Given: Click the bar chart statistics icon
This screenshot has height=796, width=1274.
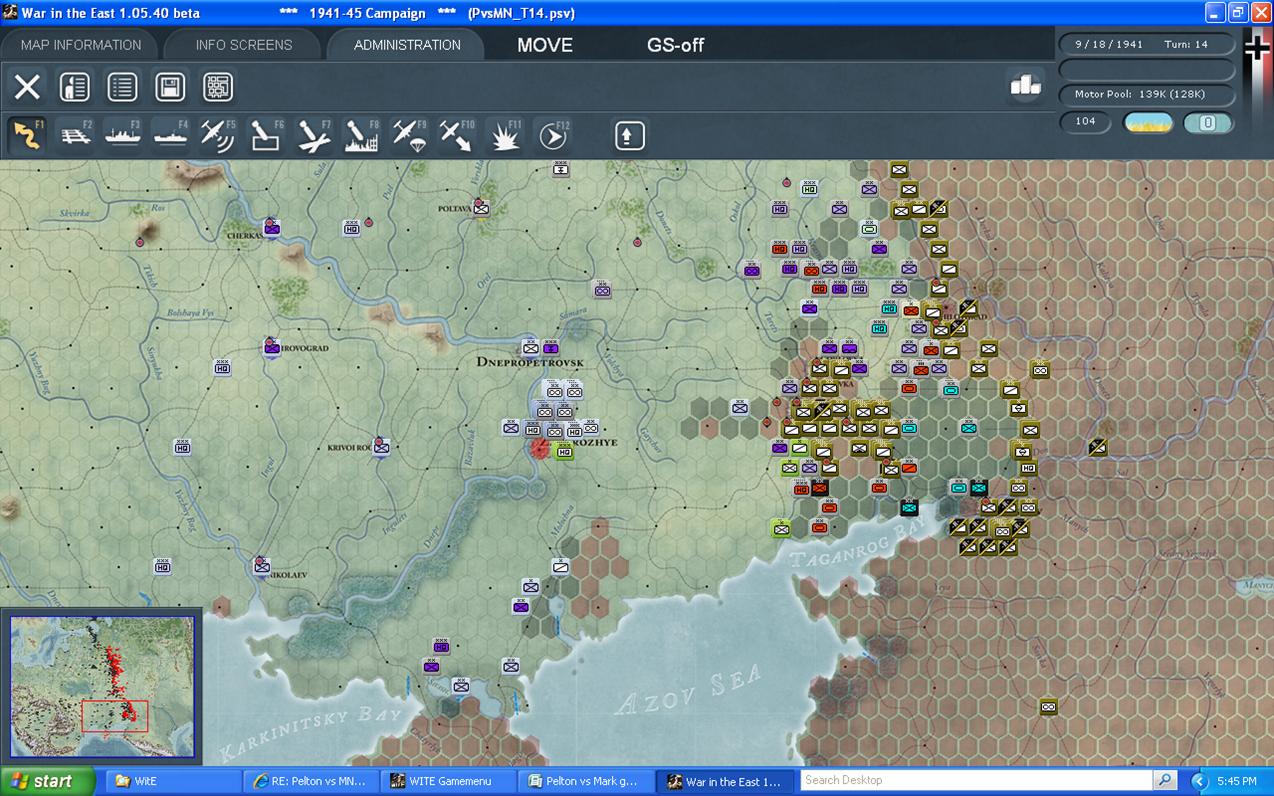Looking at the screenshot, I should [x=1025, y=86].
